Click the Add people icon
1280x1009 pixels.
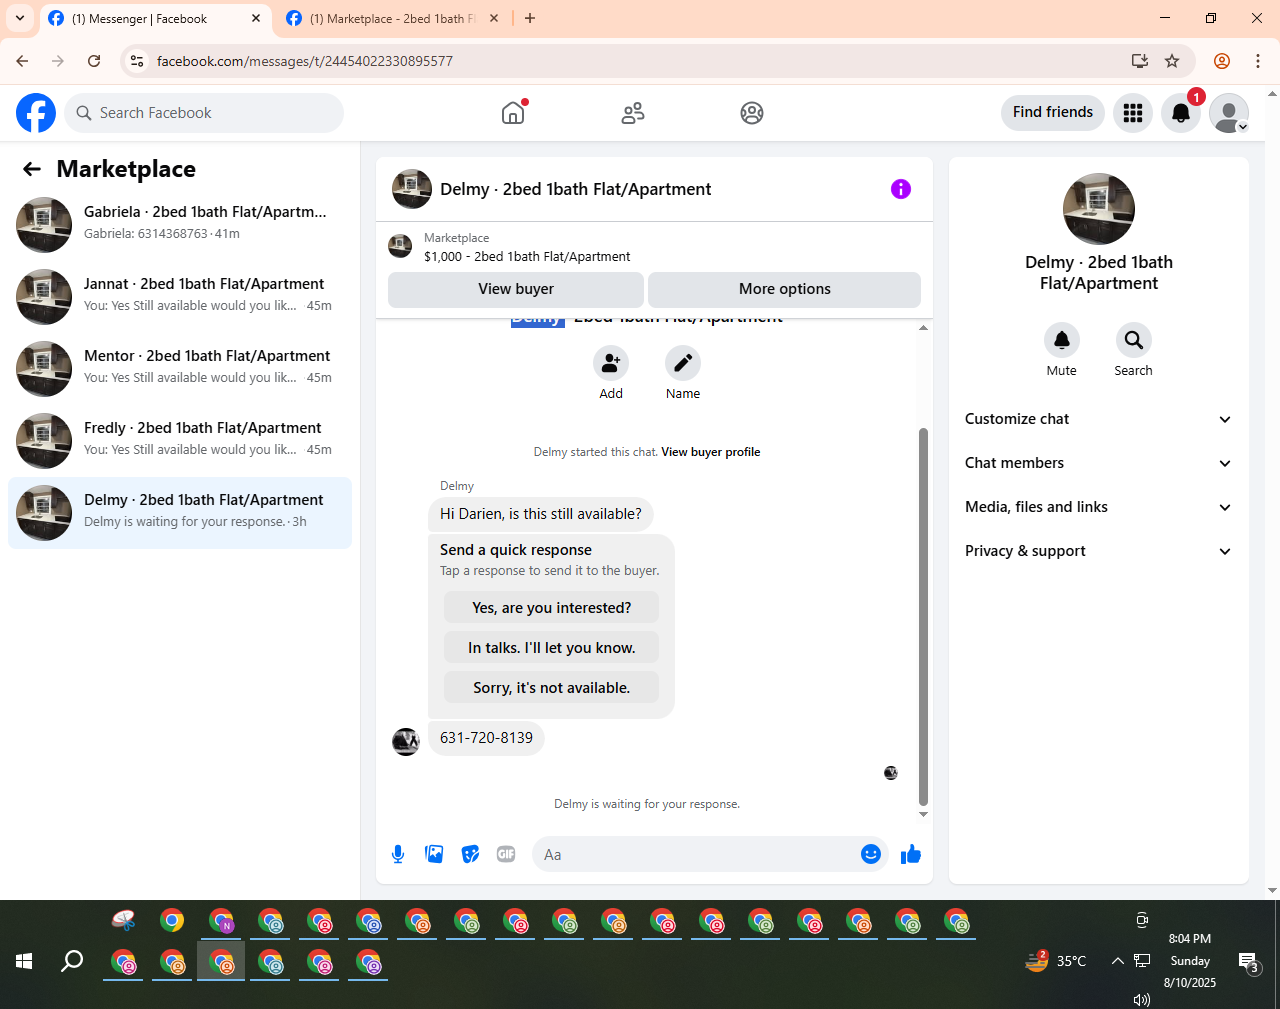click(x=611, y=363)
